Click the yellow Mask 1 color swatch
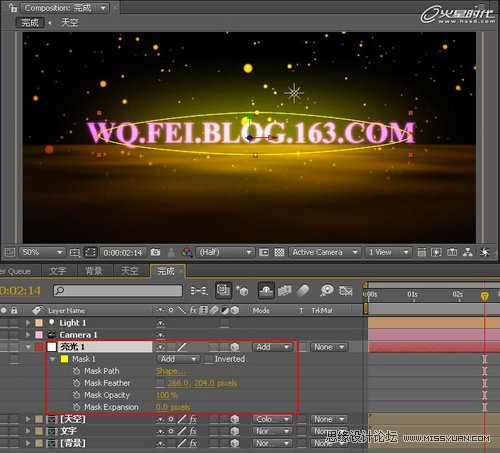Image resolution: width=500 pixels, height=453 pixels. [64, 359]
